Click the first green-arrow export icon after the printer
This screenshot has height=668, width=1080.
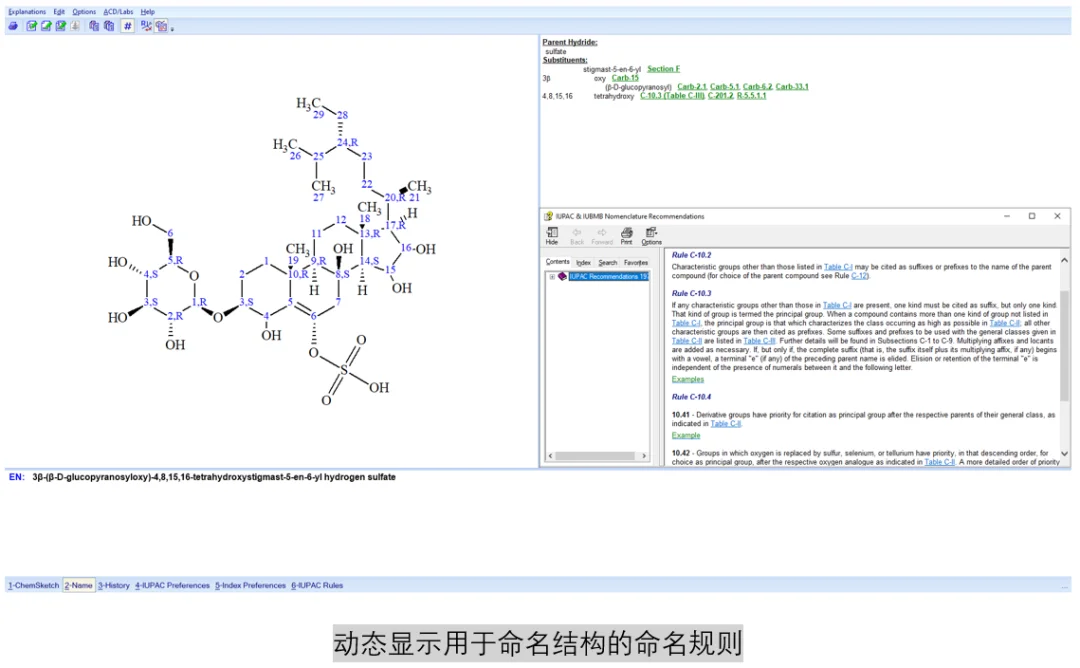tap(32, 26)
